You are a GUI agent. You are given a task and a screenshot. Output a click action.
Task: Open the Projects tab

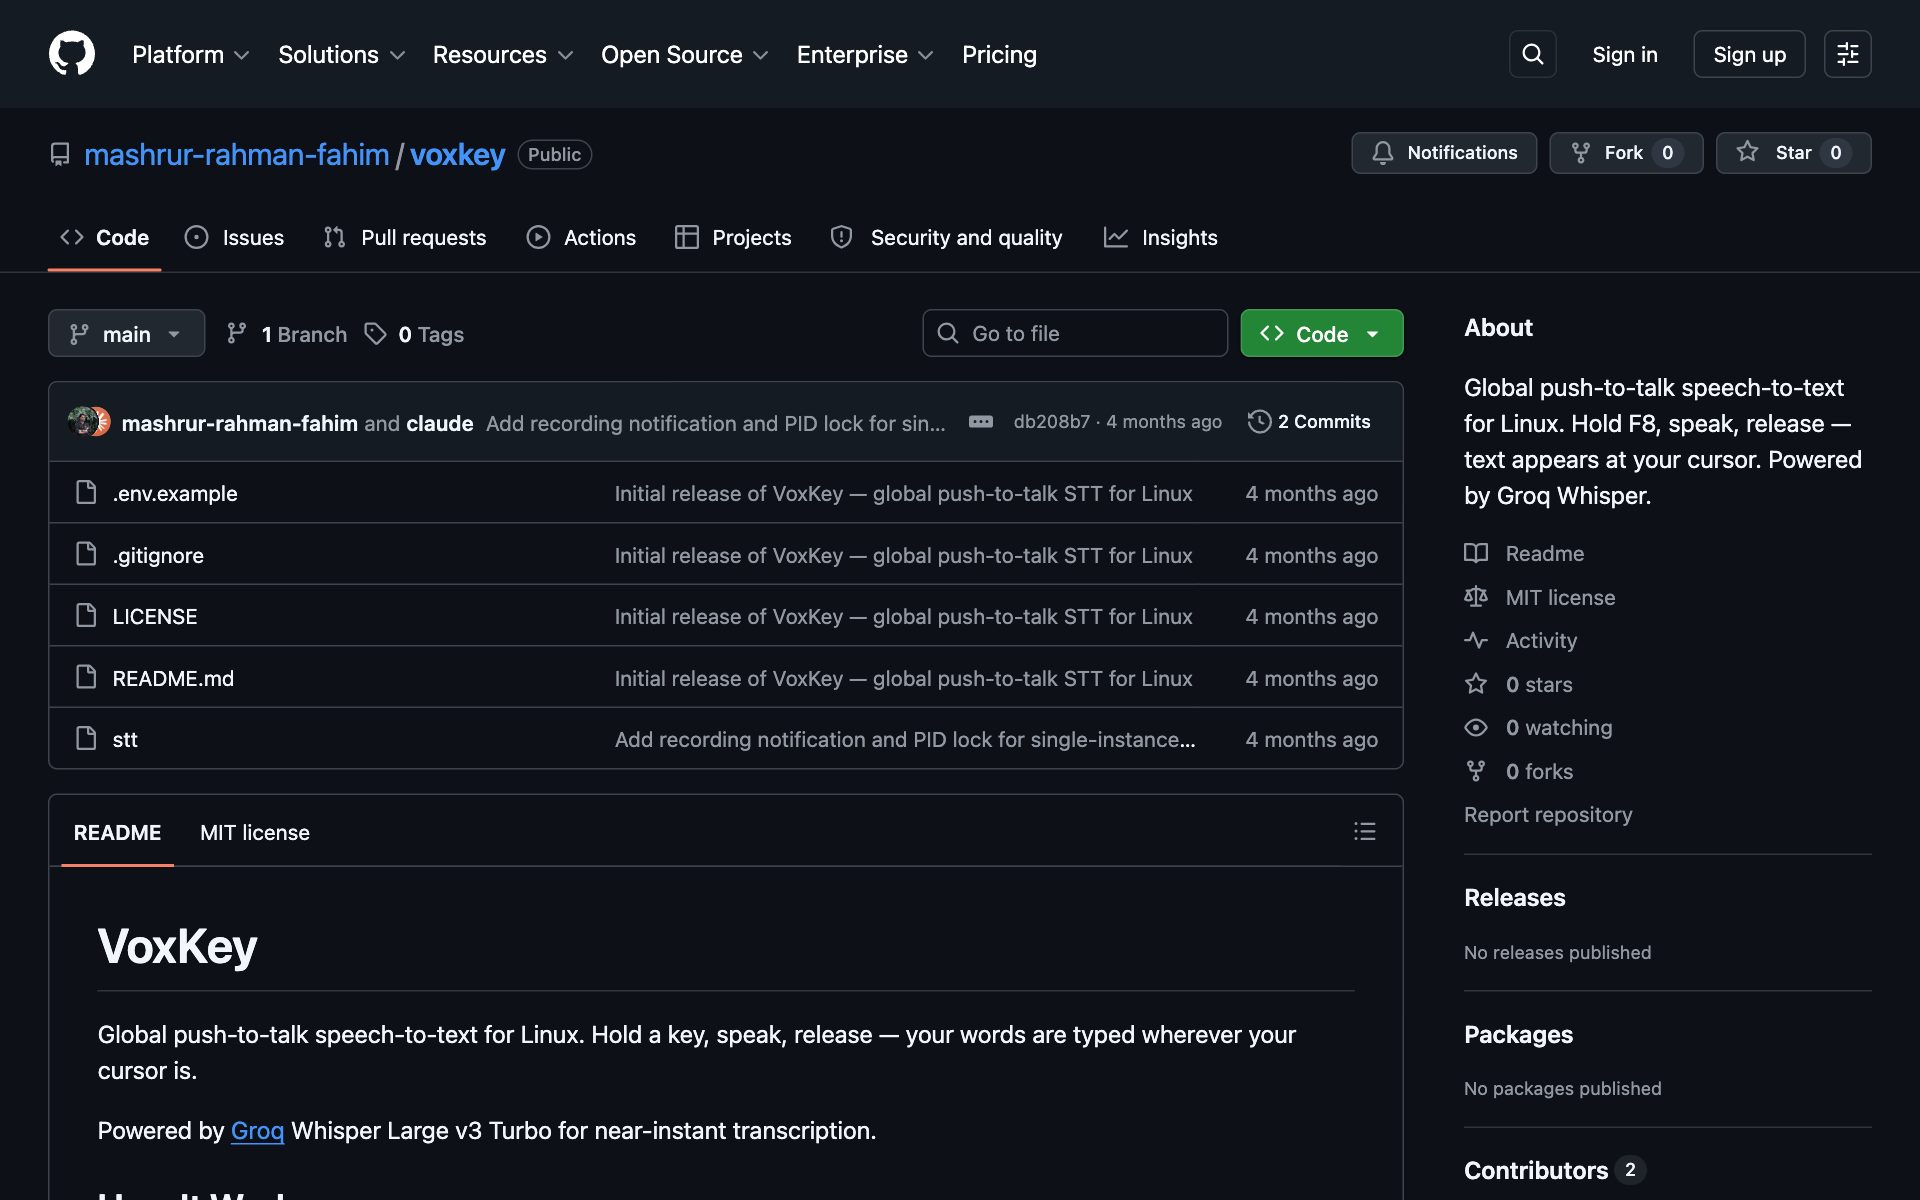point(733,237)
